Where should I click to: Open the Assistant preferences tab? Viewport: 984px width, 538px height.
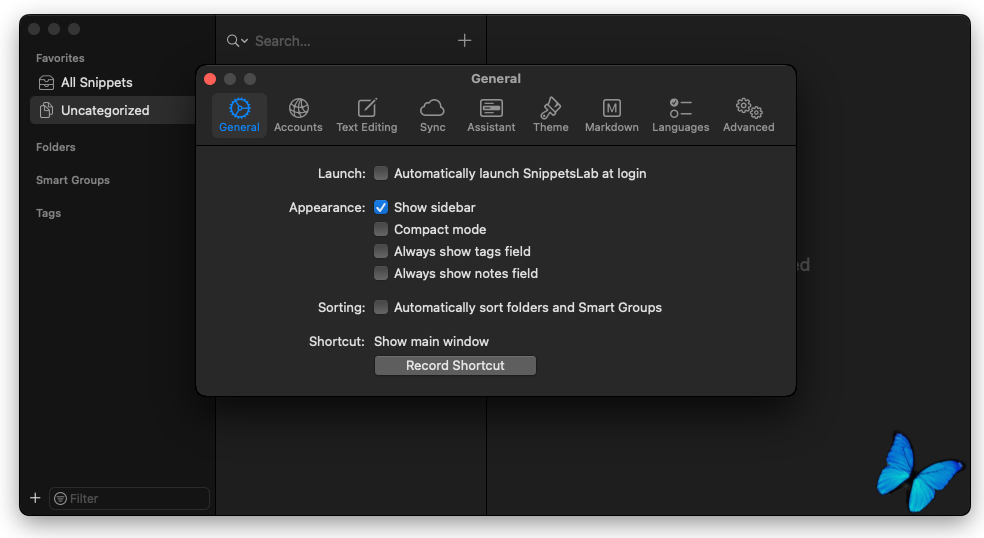click(x=491, y=116)
